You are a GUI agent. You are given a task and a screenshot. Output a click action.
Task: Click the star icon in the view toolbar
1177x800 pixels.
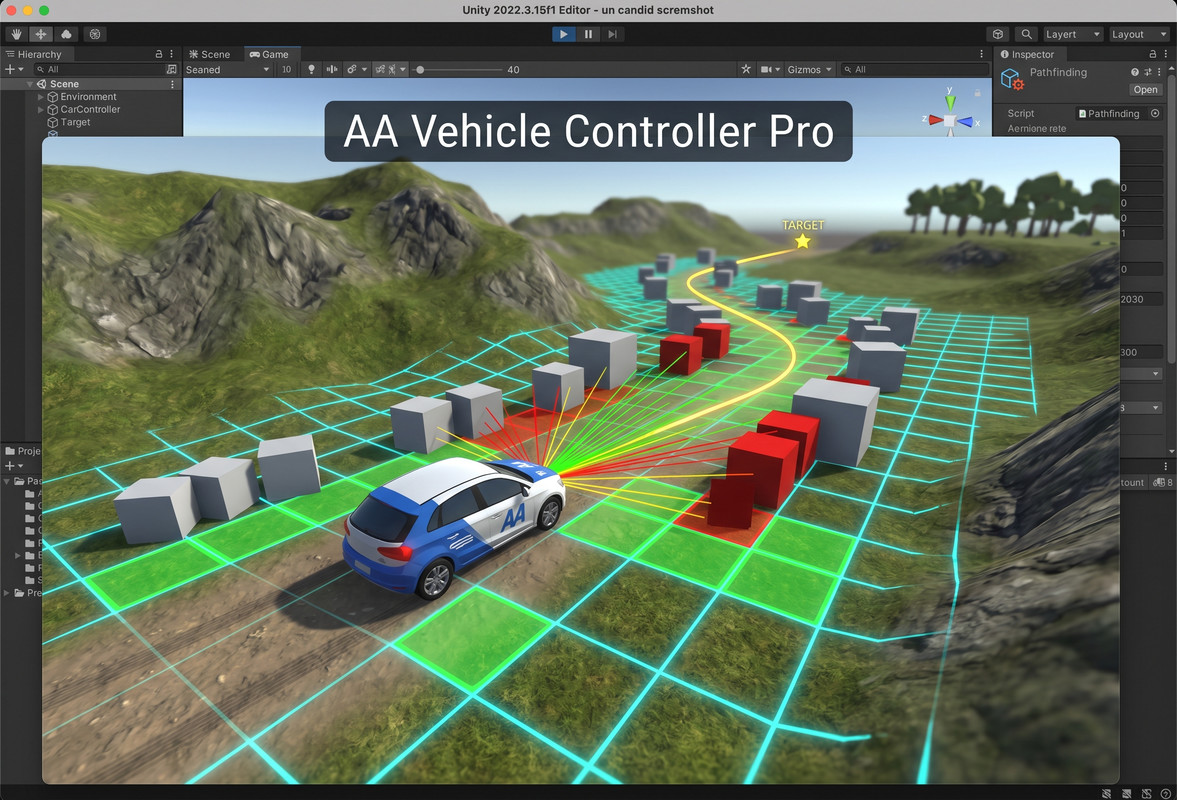[745, 69]
